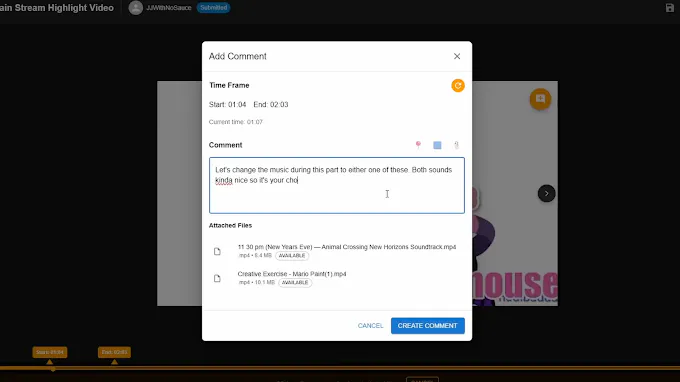Click the orange add comment icon on video
This screenshot has width=680, height=382.
tap(540, 99)
